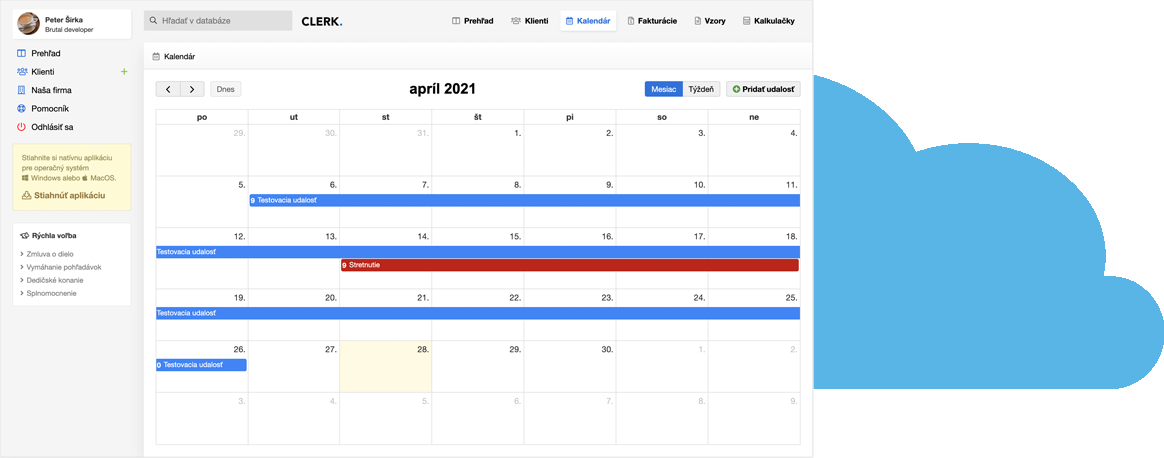Click the green plus icon beside Klienti
The width and height of the screenshot is (1164, 458).
click(124, 72)
